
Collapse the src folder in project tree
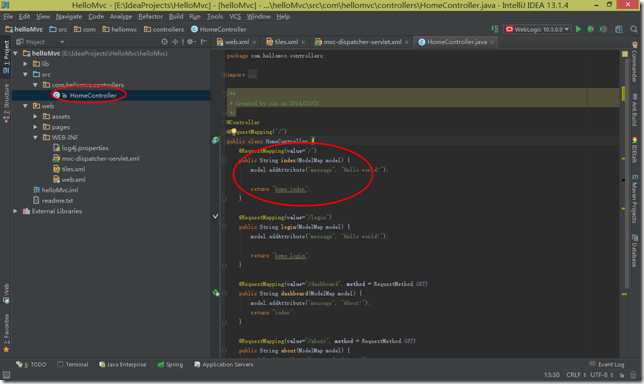tap(25, 74)
